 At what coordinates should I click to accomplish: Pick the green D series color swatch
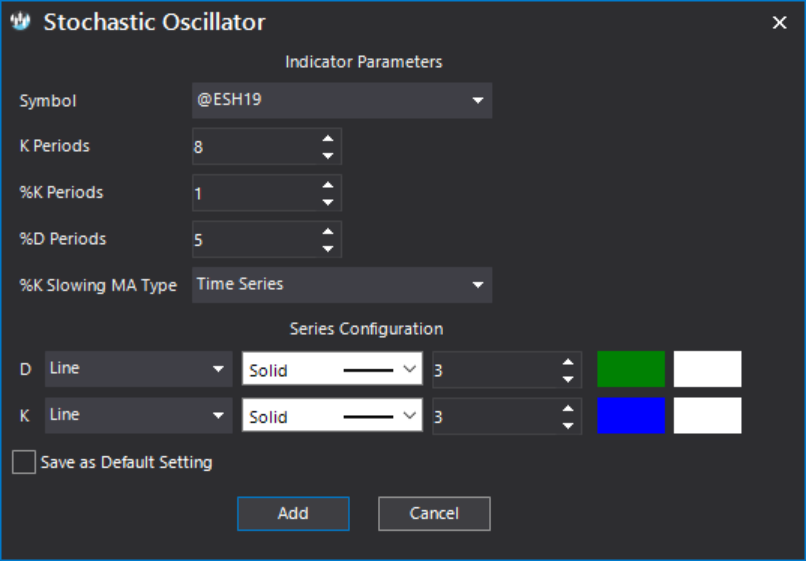point(631,369)
